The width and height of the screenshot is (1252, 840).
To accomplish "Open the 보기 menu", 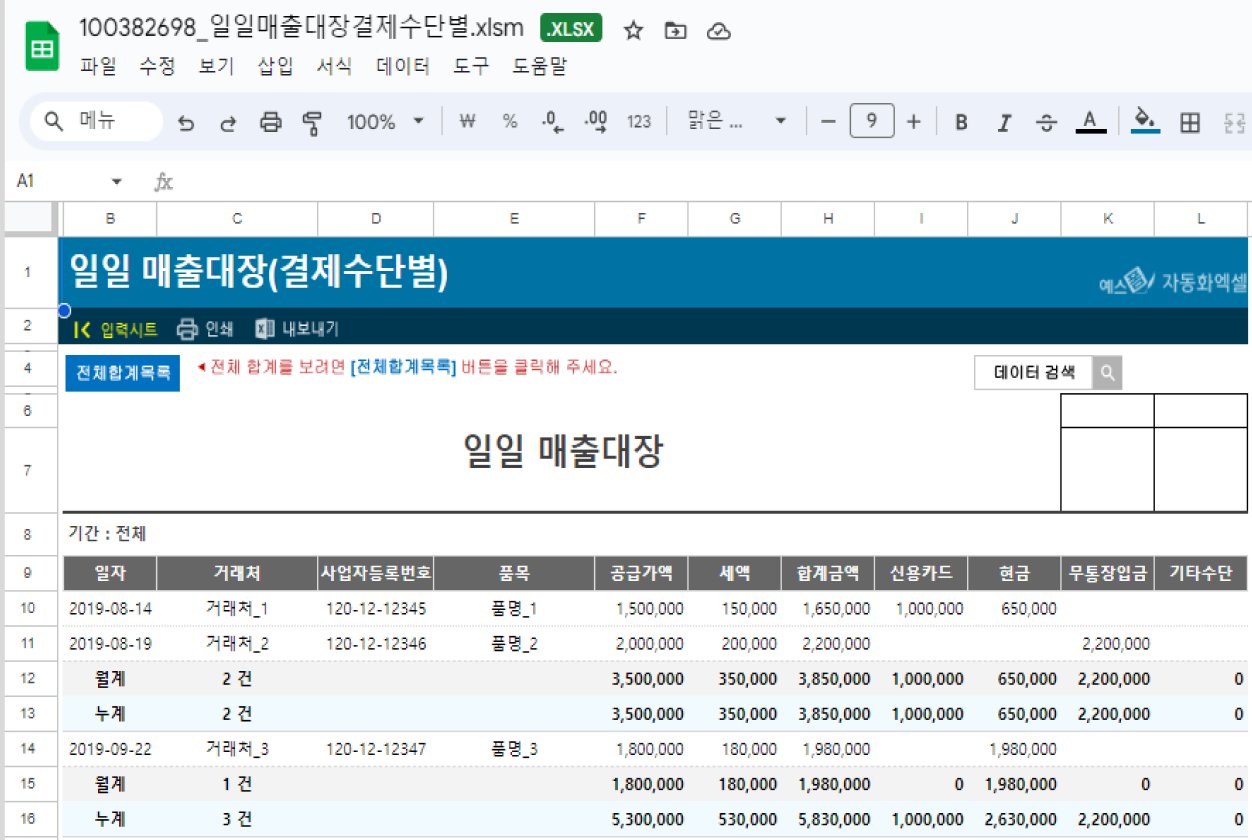I will pos(216,67).
